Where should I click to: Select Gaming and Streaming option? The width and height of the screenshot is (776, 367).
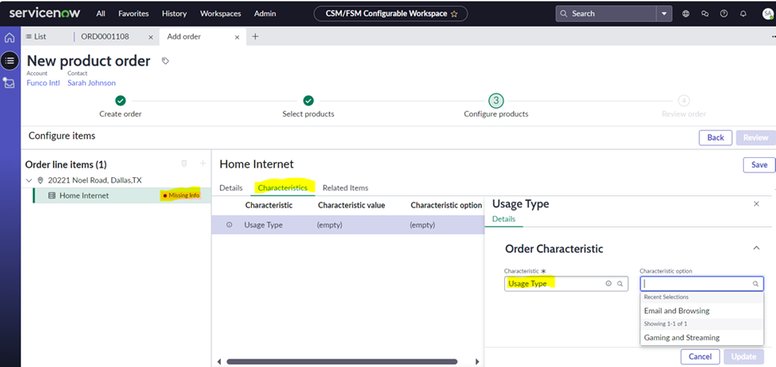702,337
